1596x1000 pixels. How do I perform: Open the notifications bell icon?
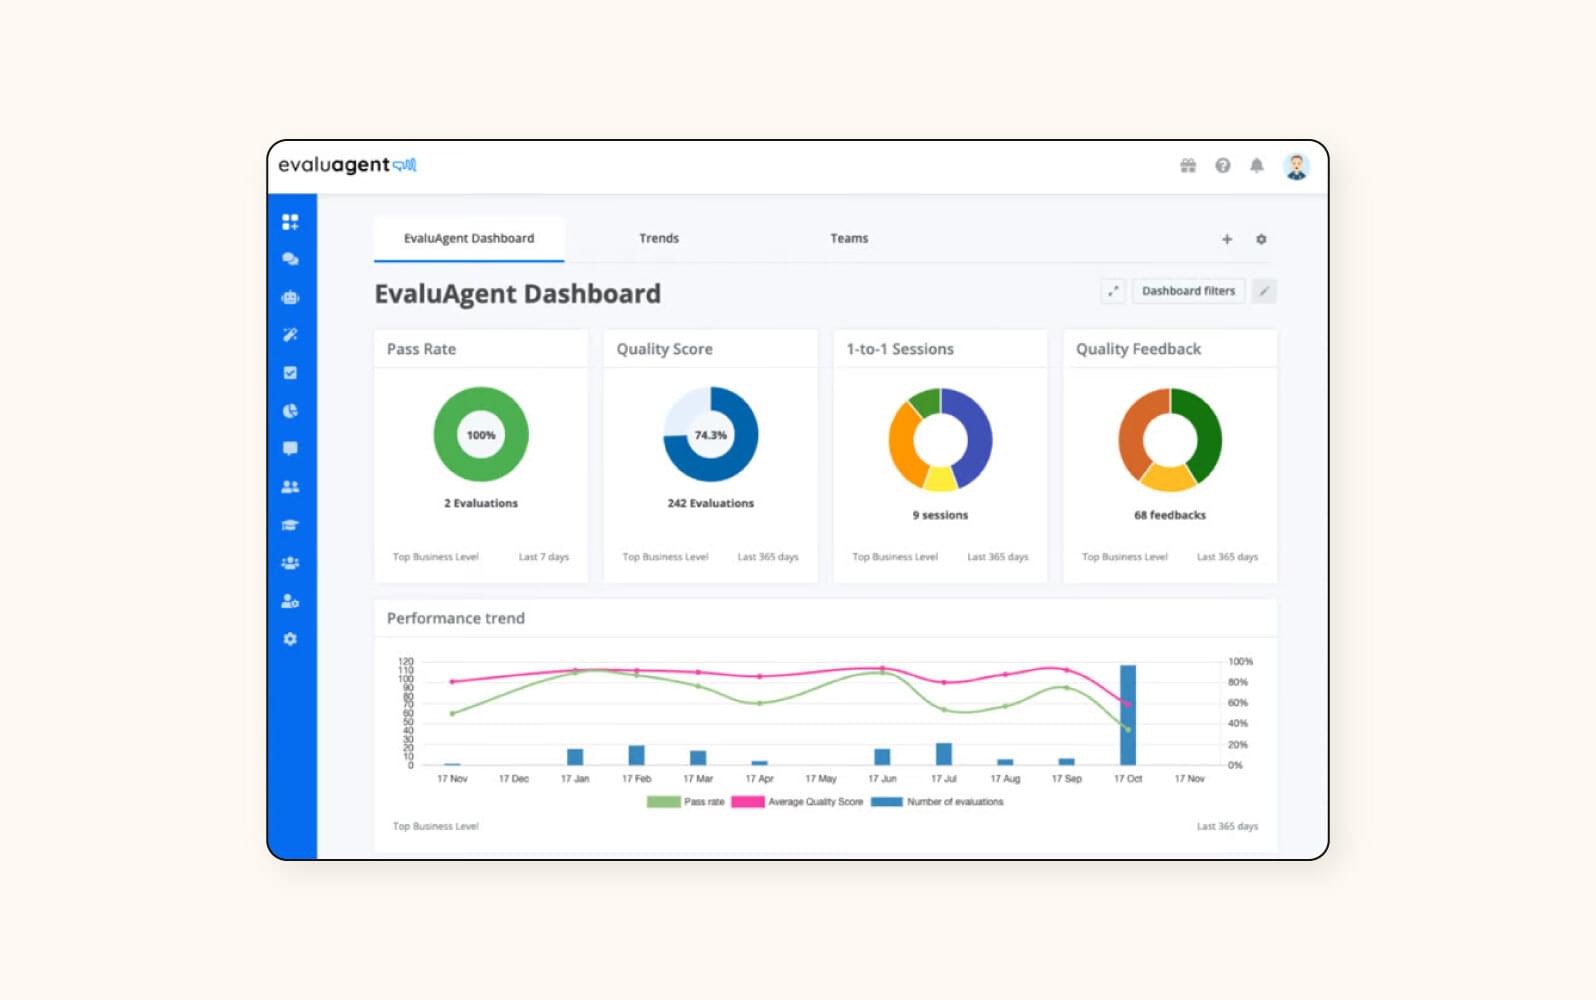[x=1257, y=166]
